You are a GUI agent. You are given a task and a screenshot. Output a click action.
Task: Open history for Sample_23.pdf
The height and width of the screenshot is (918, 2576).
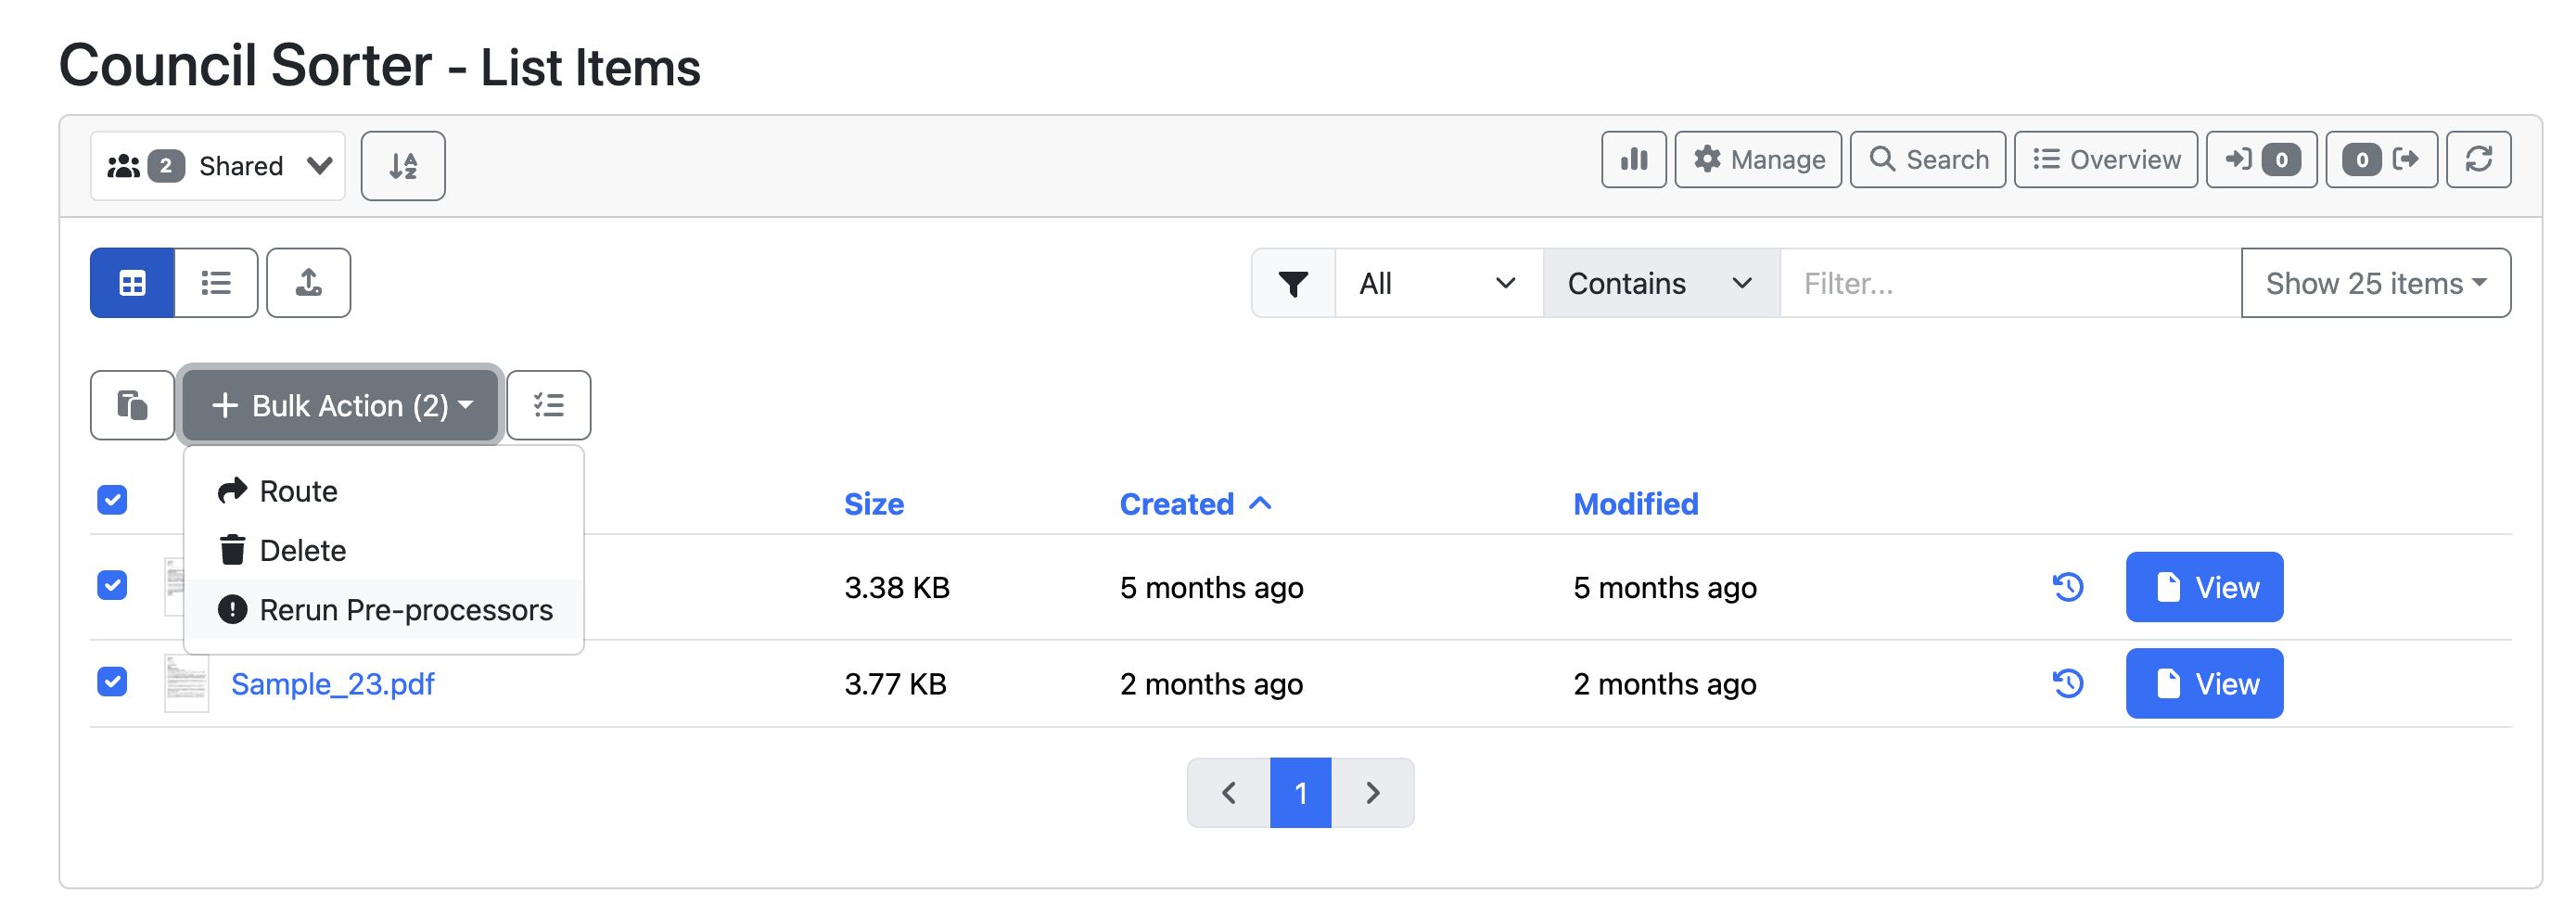(x=2067, y=684)
